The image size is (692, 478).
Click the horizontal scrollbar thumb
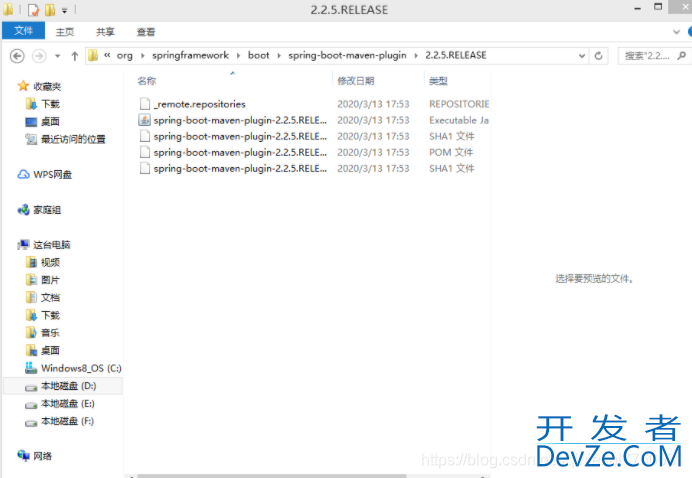tap(272, 476)
